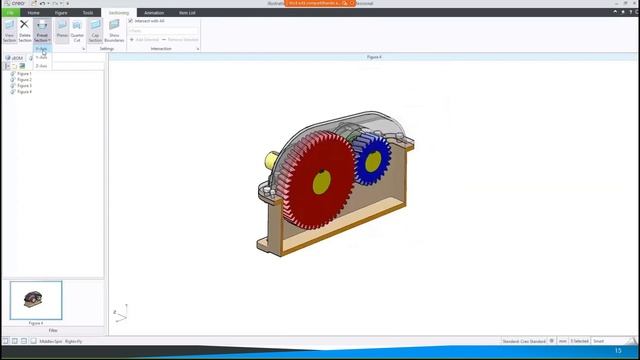
Task: Switch to the Tools ribbon tab
Action: point(88,13)
